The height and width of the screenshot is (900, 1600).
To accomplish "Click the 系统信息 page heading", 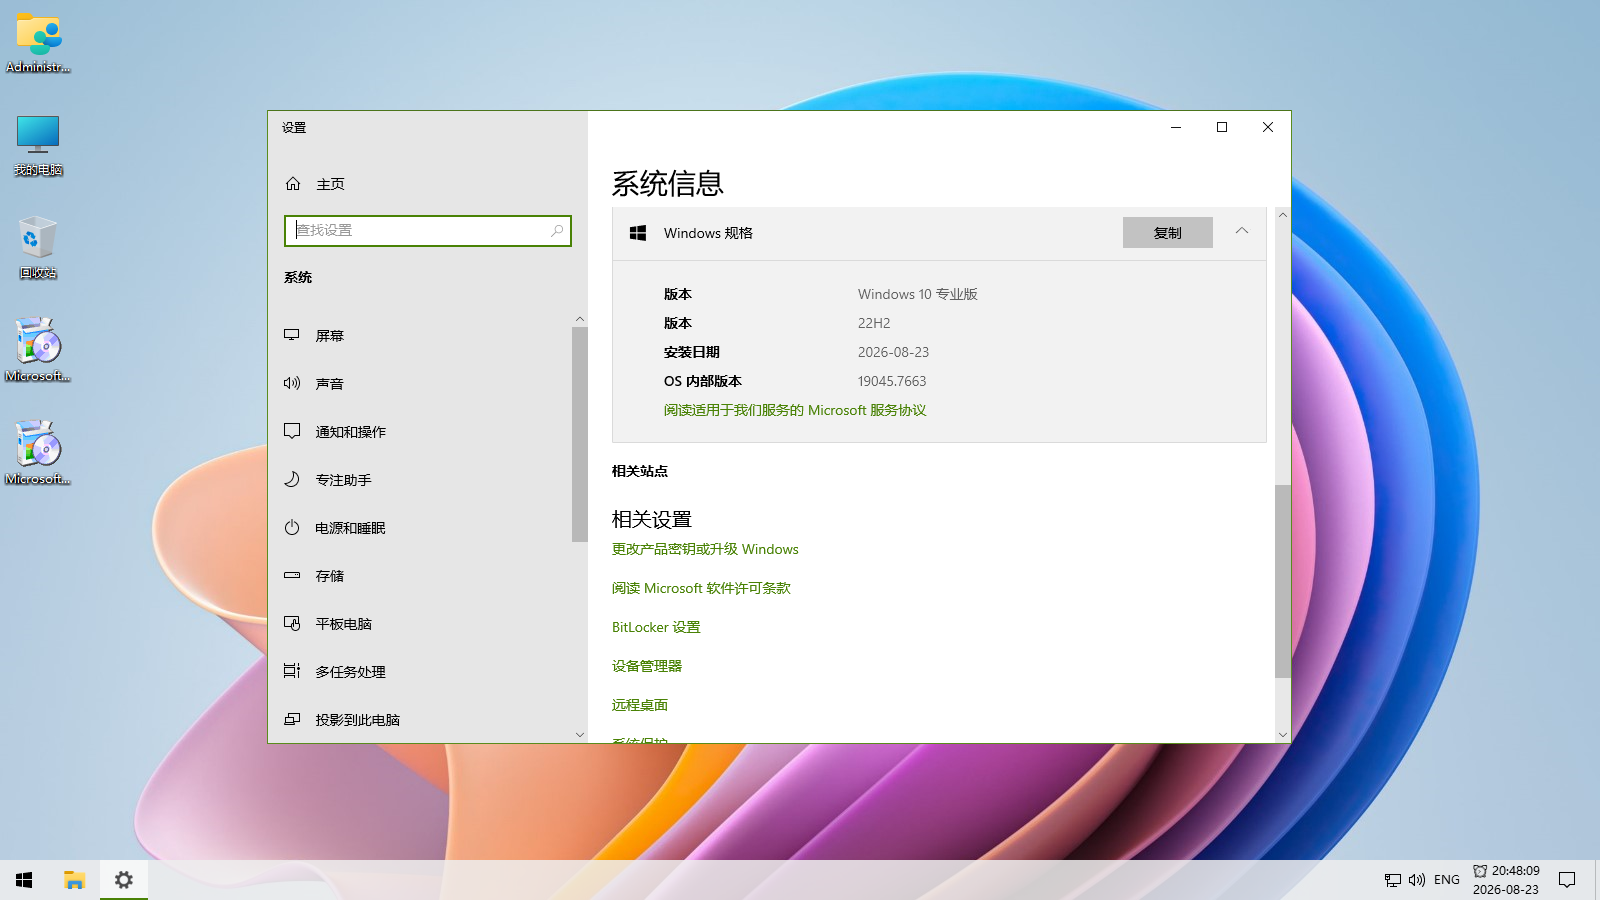I will pos(668,184).
